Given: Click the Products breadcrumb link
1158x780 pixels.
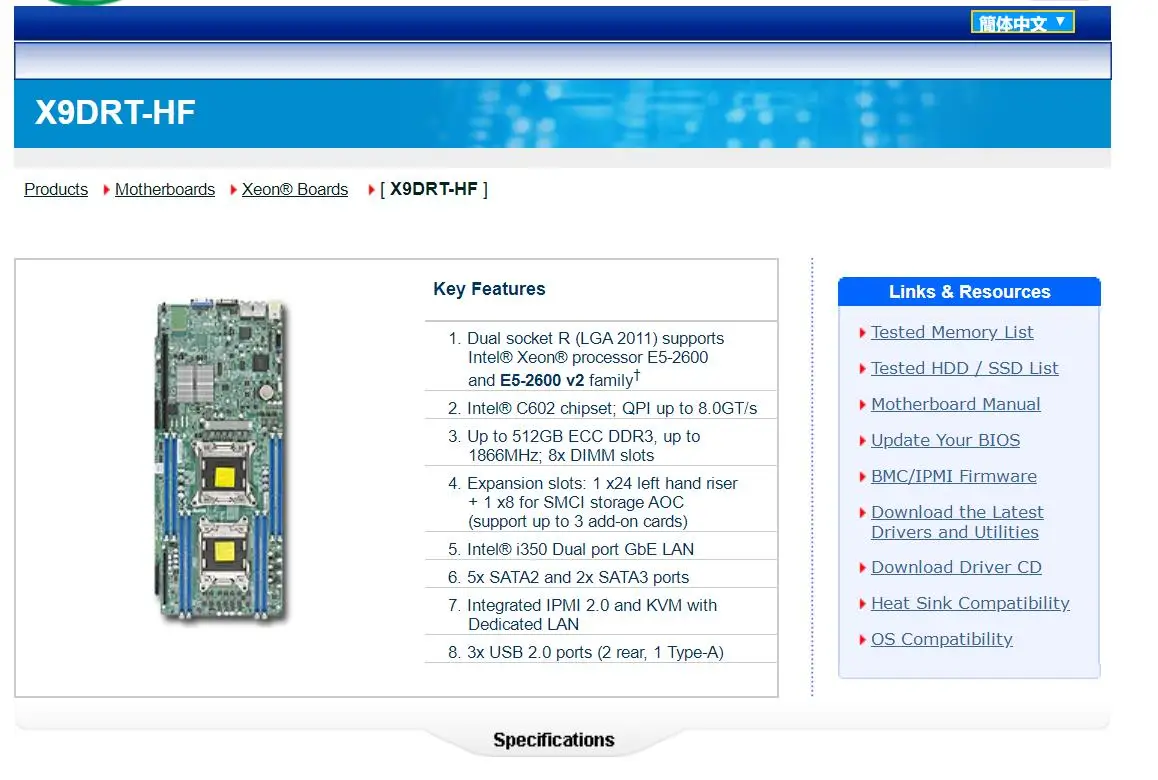Looking at the screenshot, I should coord(56,189).
